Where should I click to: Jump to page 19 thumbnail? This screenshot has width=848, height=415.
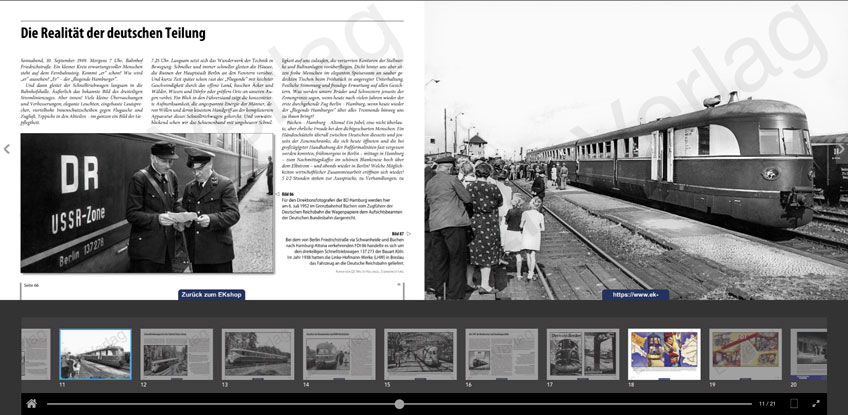[745, 354]
